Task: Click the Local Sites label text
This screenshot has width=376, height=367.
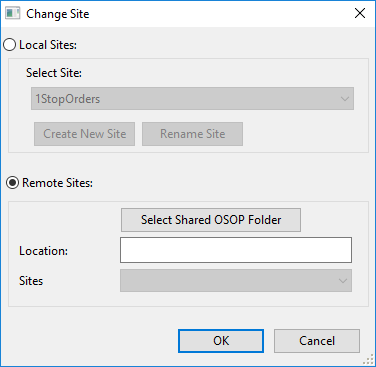Action: 48,45
